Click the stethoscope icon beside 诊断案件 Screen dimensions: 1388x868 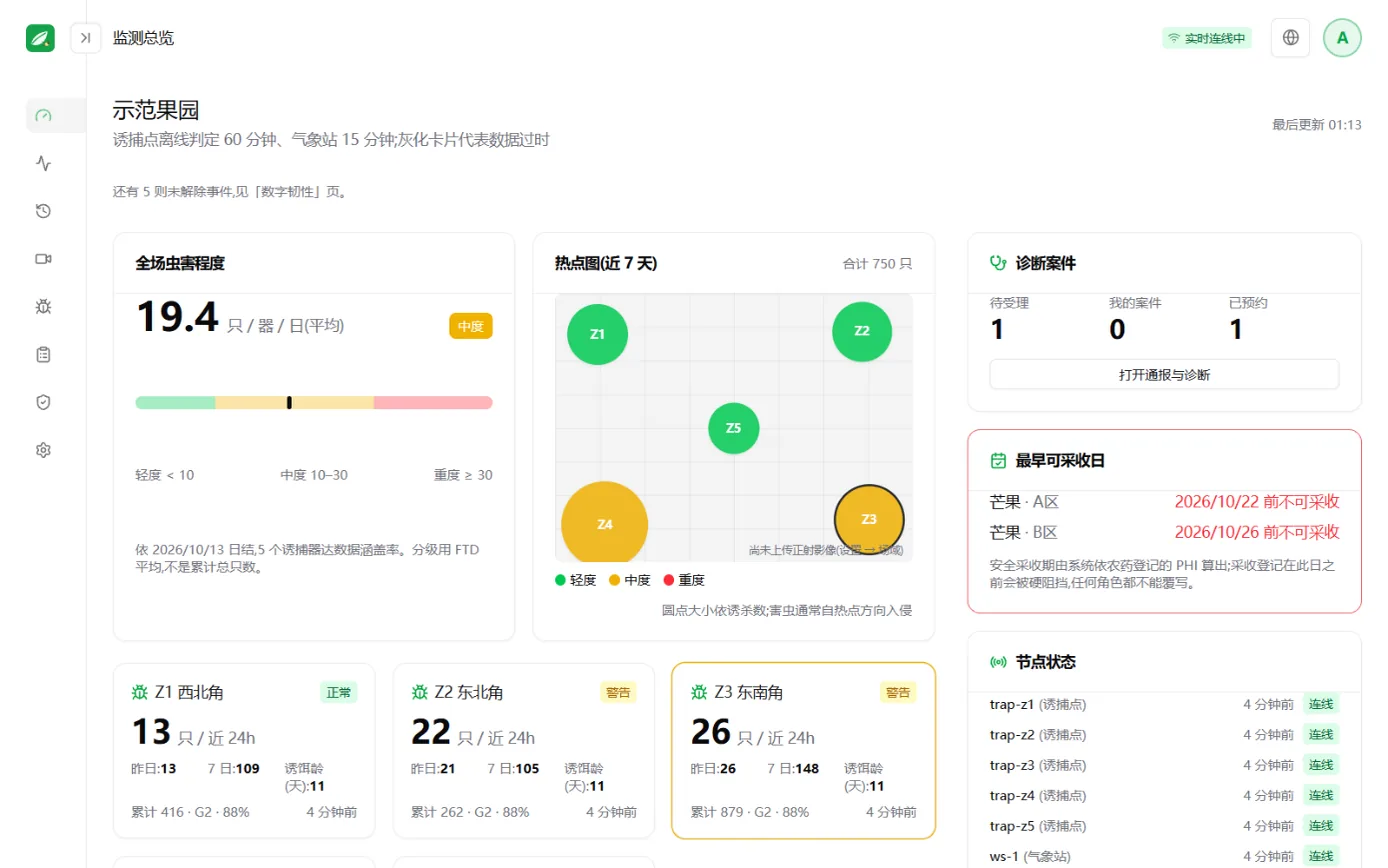[998, 263]
